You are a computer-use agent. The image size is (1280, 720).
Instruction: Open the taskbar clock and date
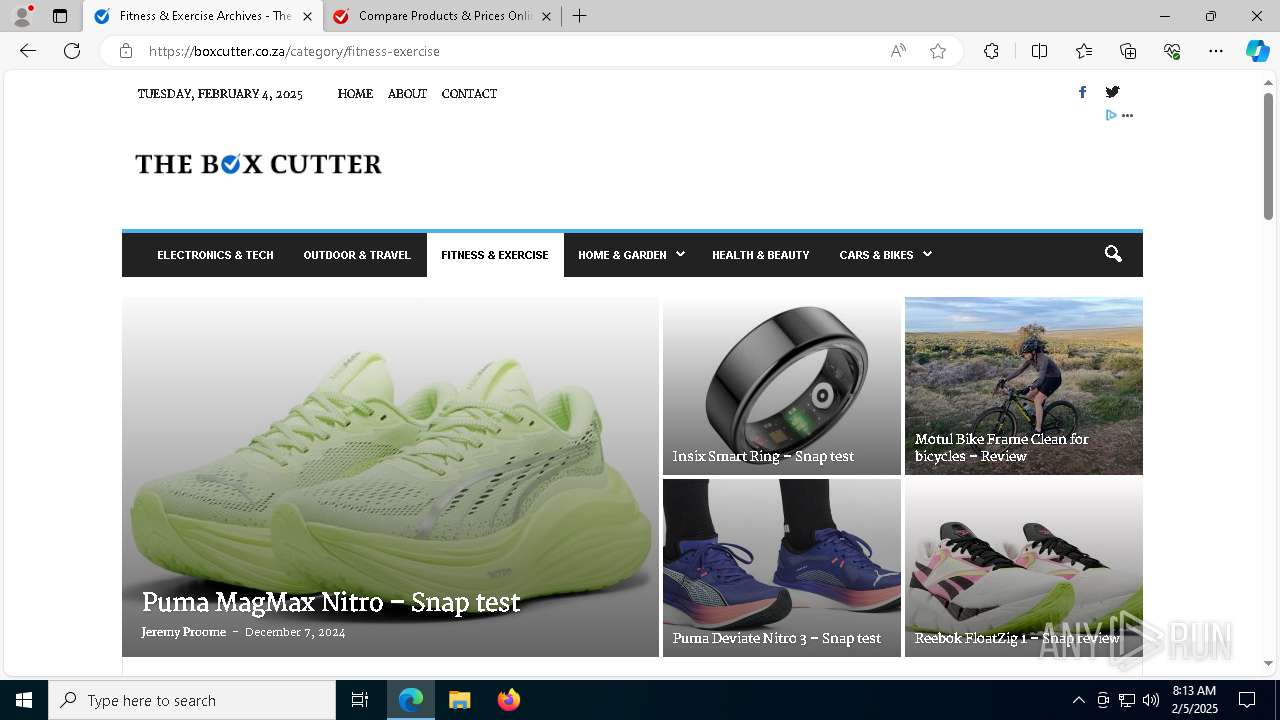tap(1194, 700)
